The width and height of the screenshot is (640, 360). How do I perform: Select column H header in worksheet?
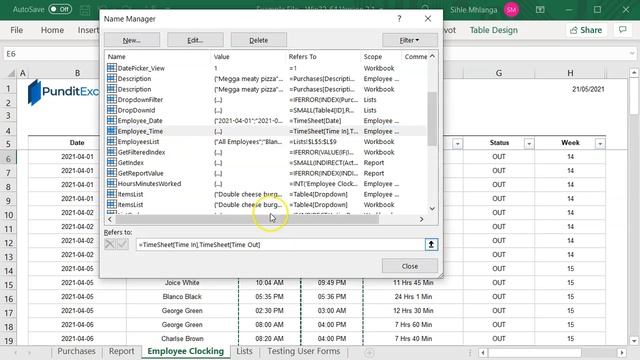click(570, 73)
